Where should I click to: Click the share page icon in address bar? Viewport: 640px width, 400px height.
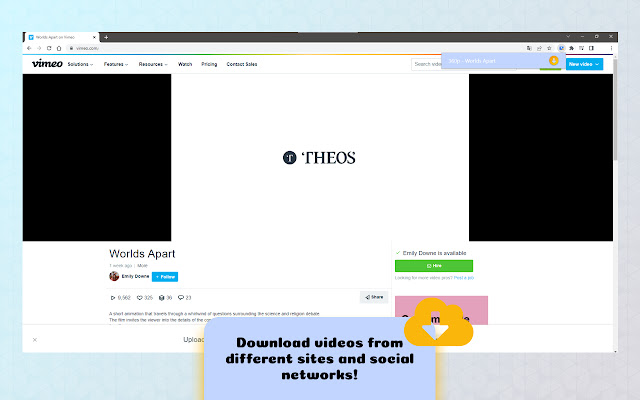coord(539,48)
